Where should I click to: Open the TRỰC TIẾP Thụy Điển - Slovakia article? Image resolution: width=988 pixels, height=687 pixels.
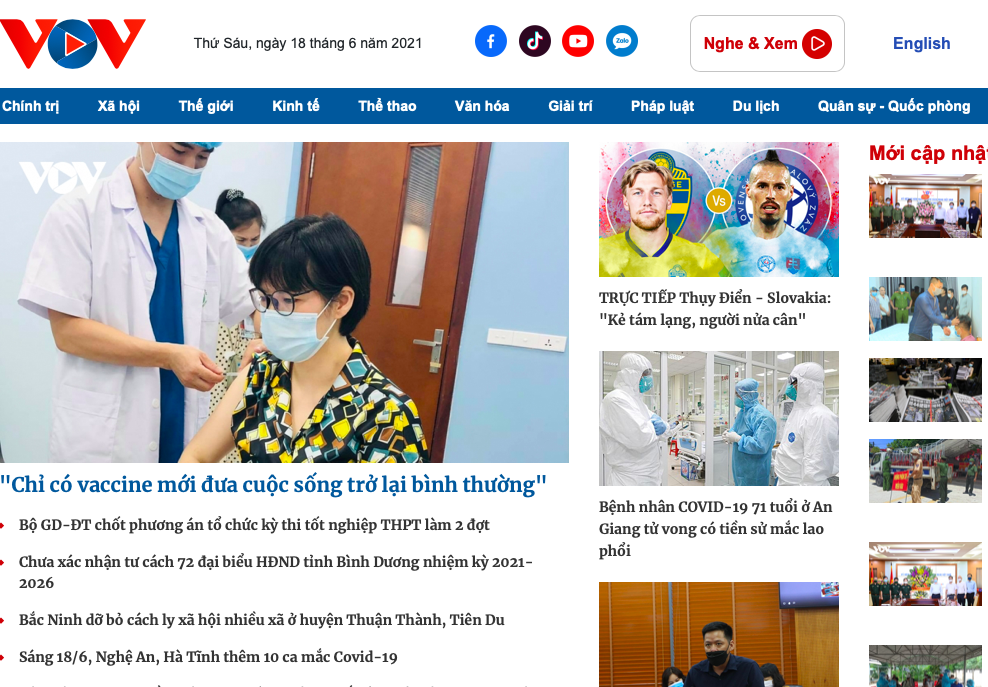(x=715, y=309)
